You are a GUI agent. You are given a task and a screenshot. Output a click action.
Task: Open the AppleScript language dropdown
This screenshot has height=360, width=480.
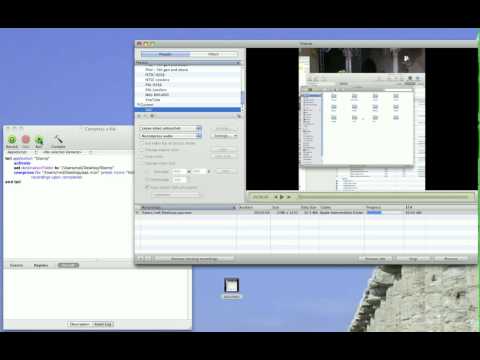22,152
